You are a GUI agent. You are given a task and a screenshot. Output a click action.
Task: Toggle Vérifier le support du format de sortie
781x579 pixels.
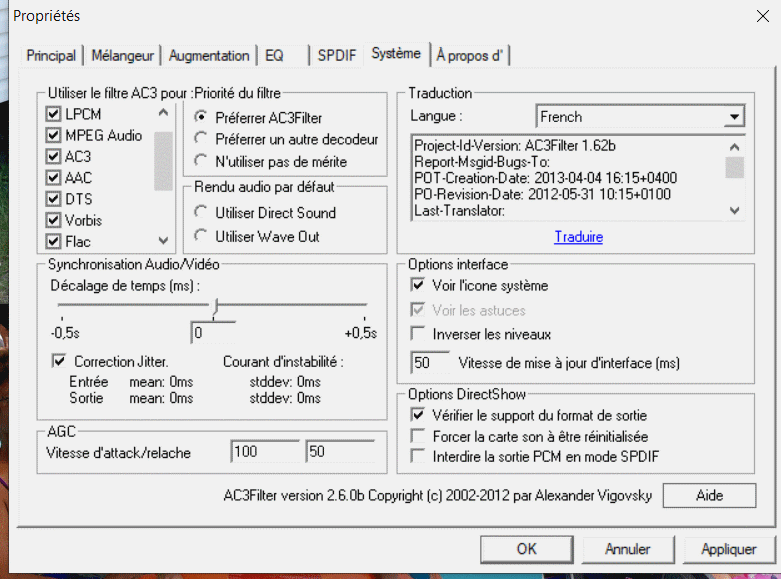(x=418, y=415)
